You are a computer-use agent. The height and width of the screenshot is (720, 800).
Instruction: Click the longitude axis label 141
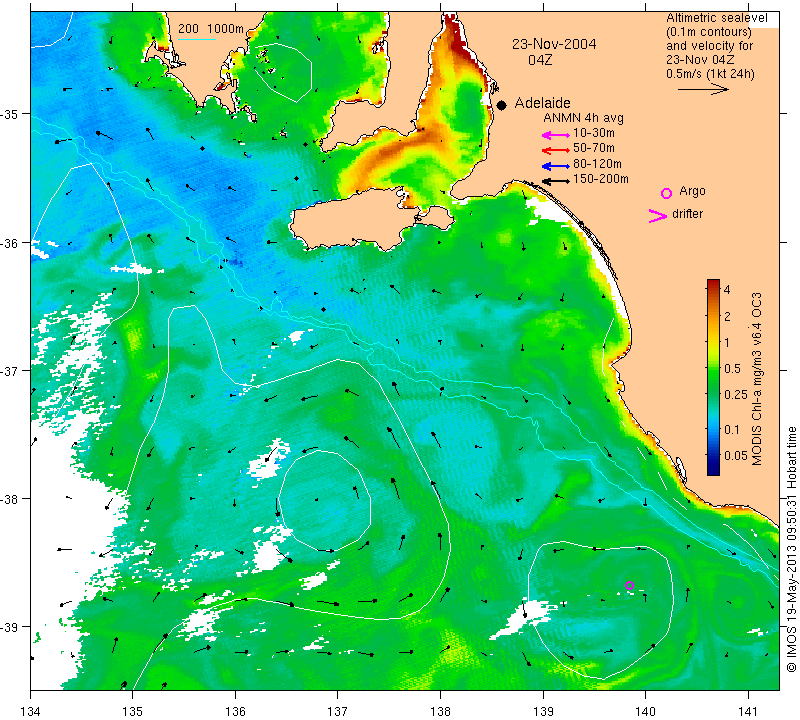point(748,710)
